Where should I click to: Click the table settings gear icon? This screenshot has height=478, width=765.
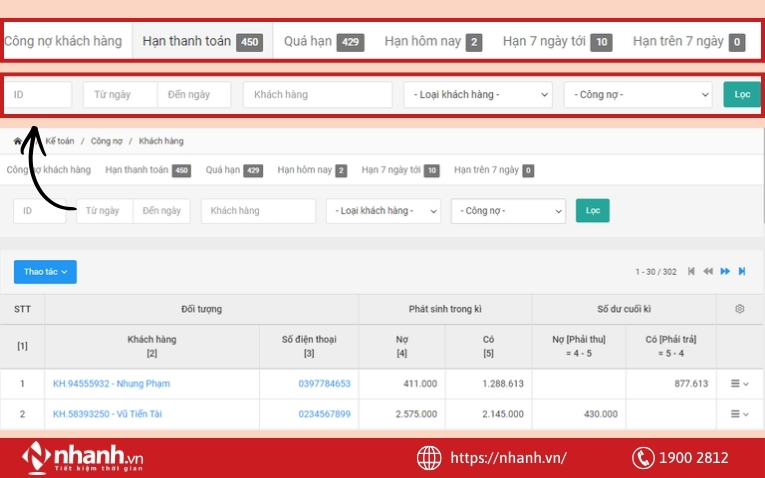[739, 309]
